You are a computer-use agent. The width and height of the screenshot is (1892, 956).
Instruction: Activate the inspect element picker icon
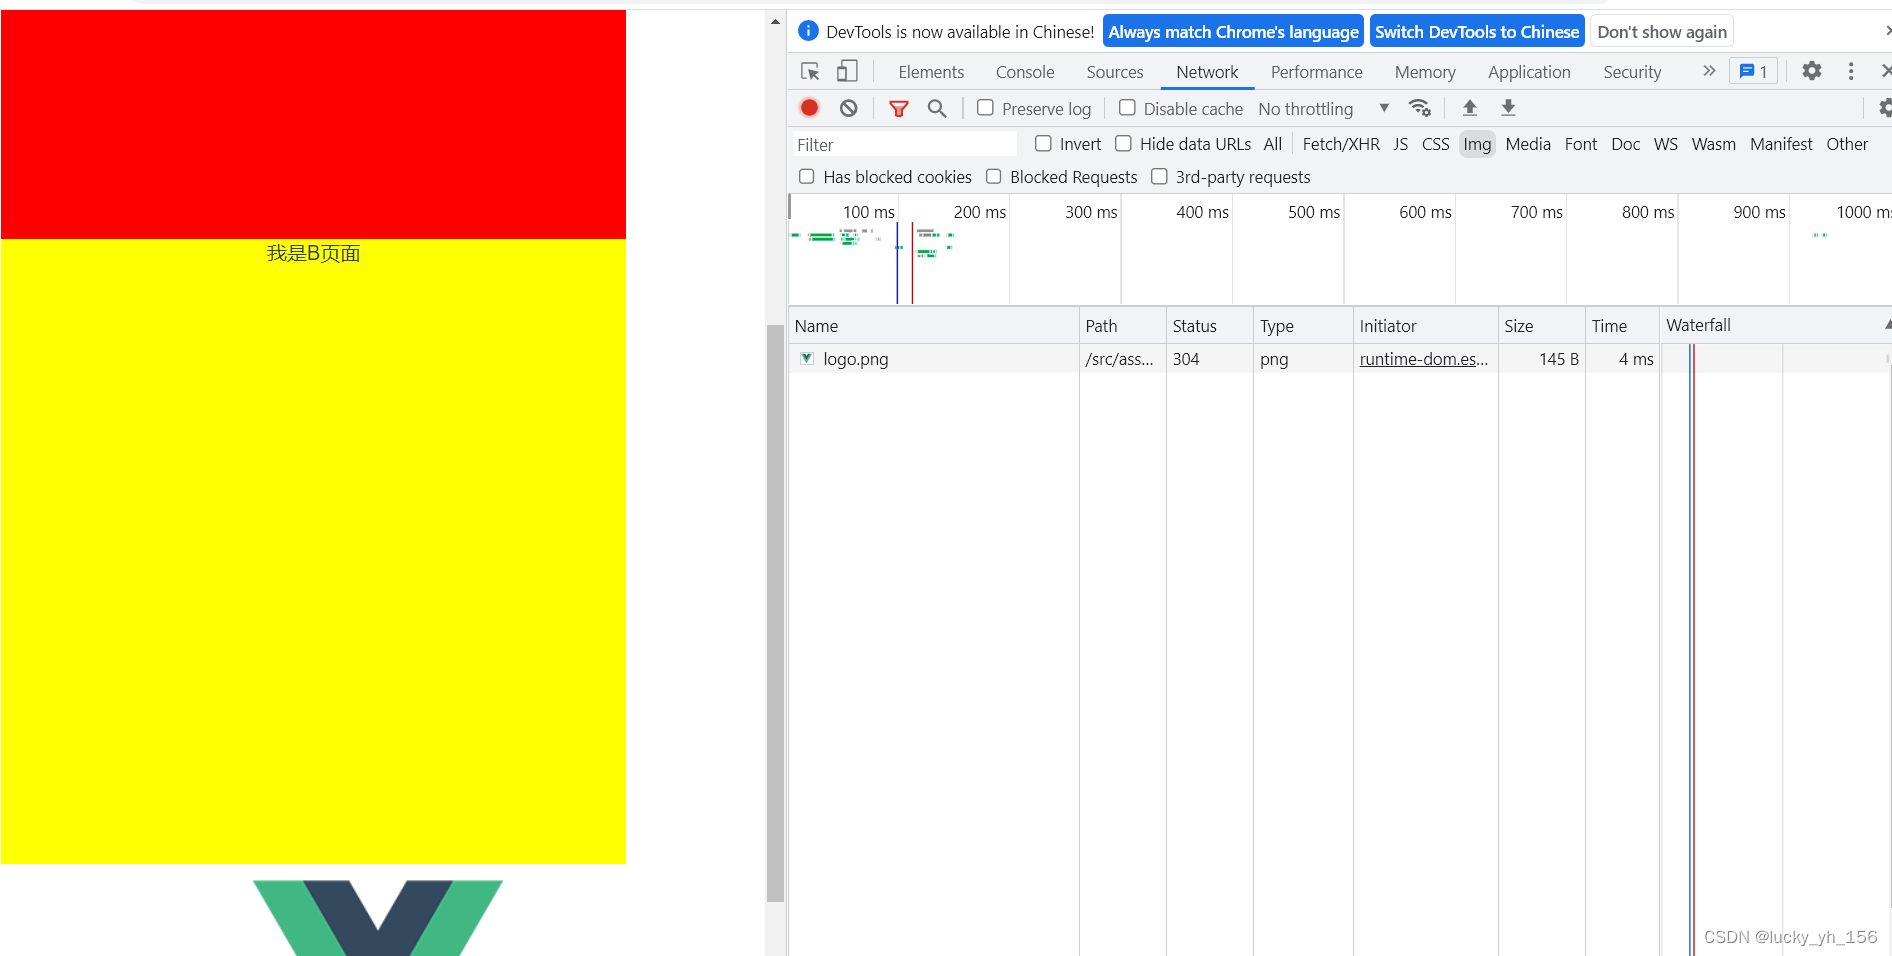[x=810, y=71]
